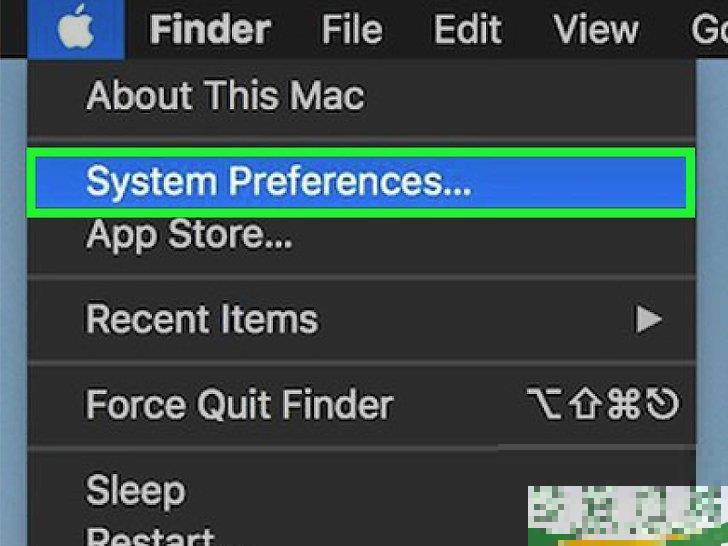Click the Escape symbol beside Force Quit

click(x=662, y=405)
